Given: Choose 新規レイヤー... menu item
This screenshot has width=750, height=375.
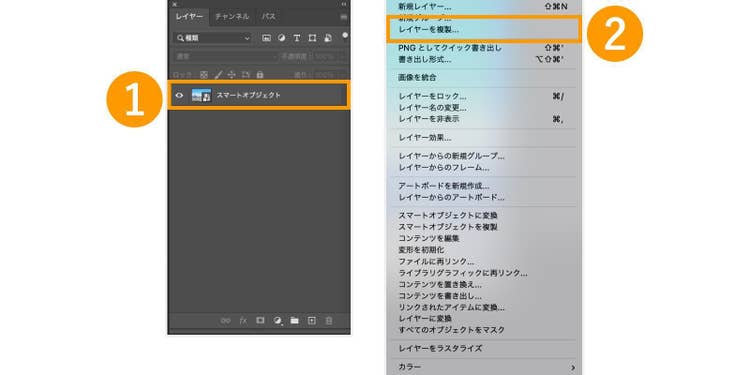Looking at the screenshot, I should click(x=484, y=7).
